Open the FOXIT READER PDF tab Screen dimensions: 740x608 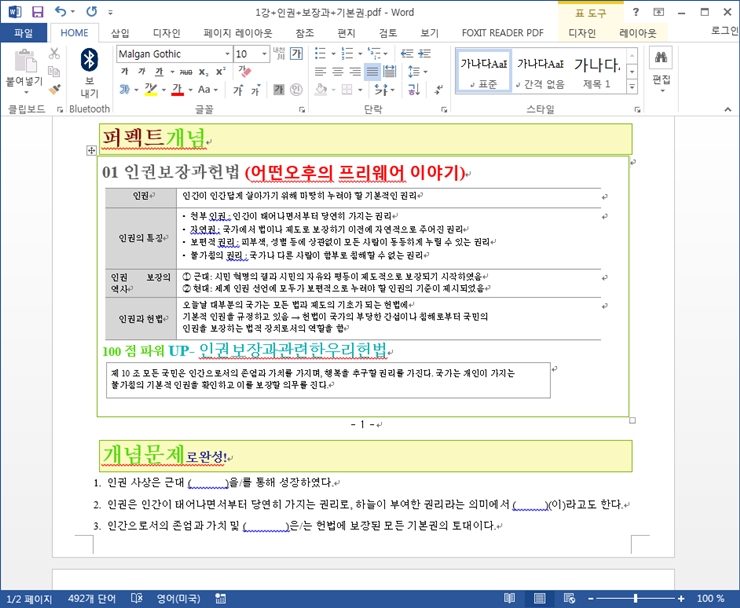(x=502, y=33)
